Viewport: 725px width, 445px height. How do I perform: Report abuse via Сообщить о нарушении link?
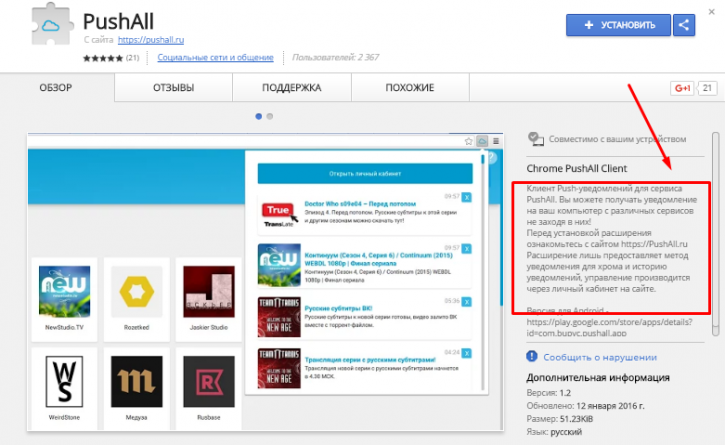600,357
